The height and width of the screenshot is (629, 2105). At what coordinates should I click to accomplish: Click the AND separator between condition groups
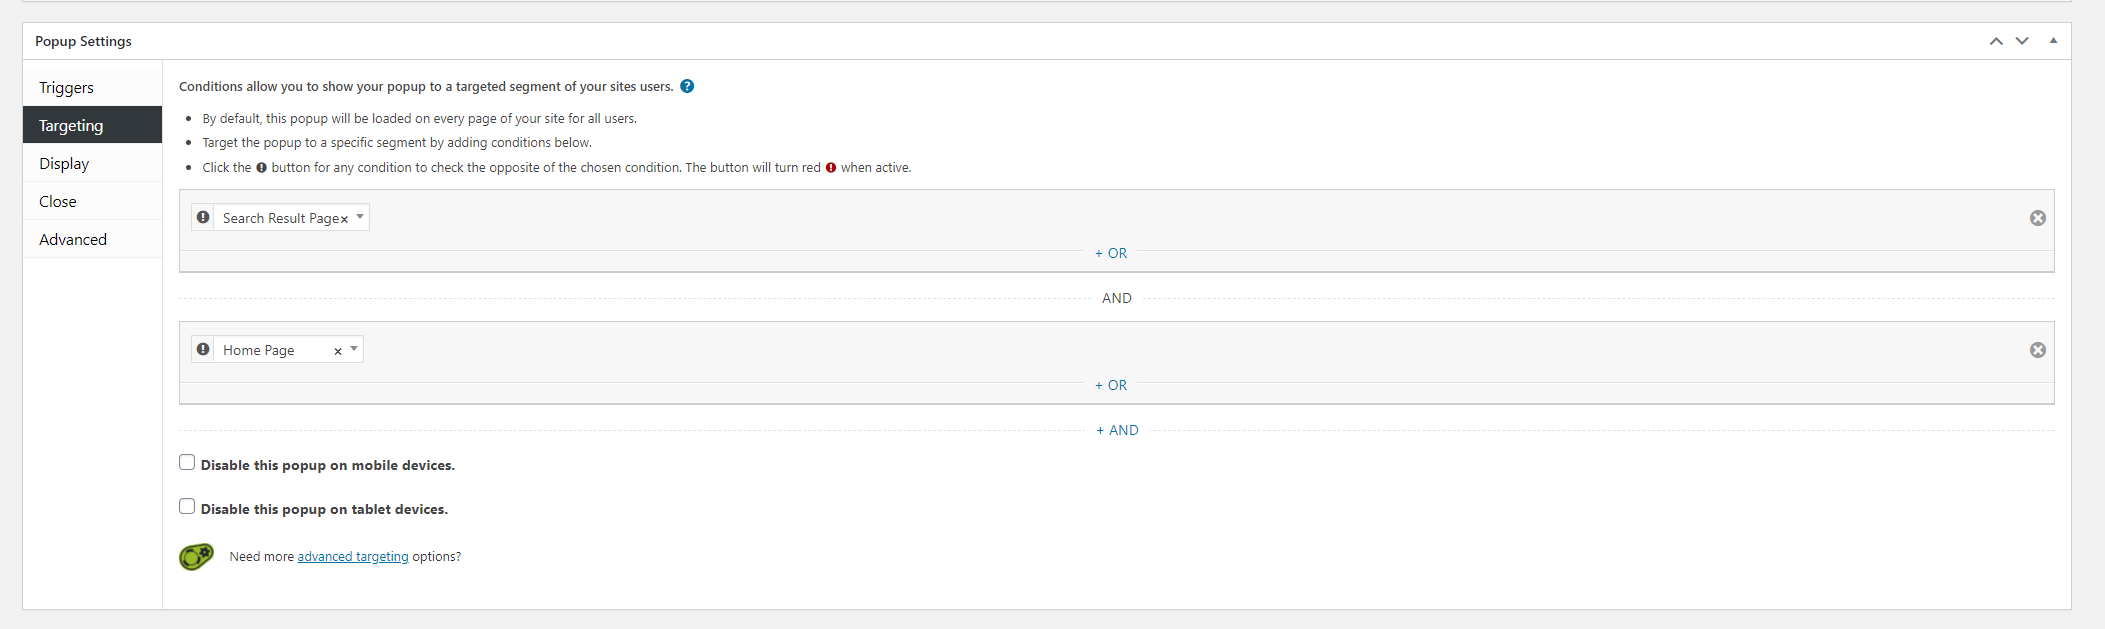coord(1117,298)
